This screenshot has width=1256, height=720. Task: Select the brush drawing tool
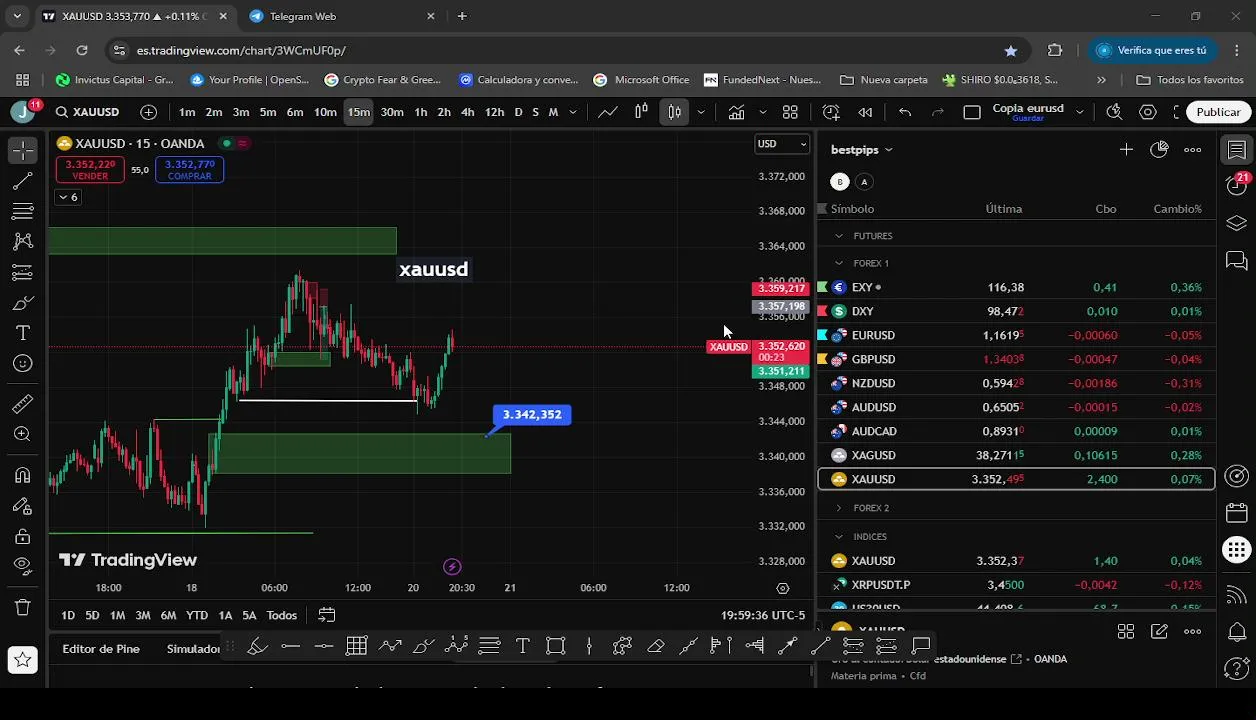pyautogui.click(x=22, y=303)
